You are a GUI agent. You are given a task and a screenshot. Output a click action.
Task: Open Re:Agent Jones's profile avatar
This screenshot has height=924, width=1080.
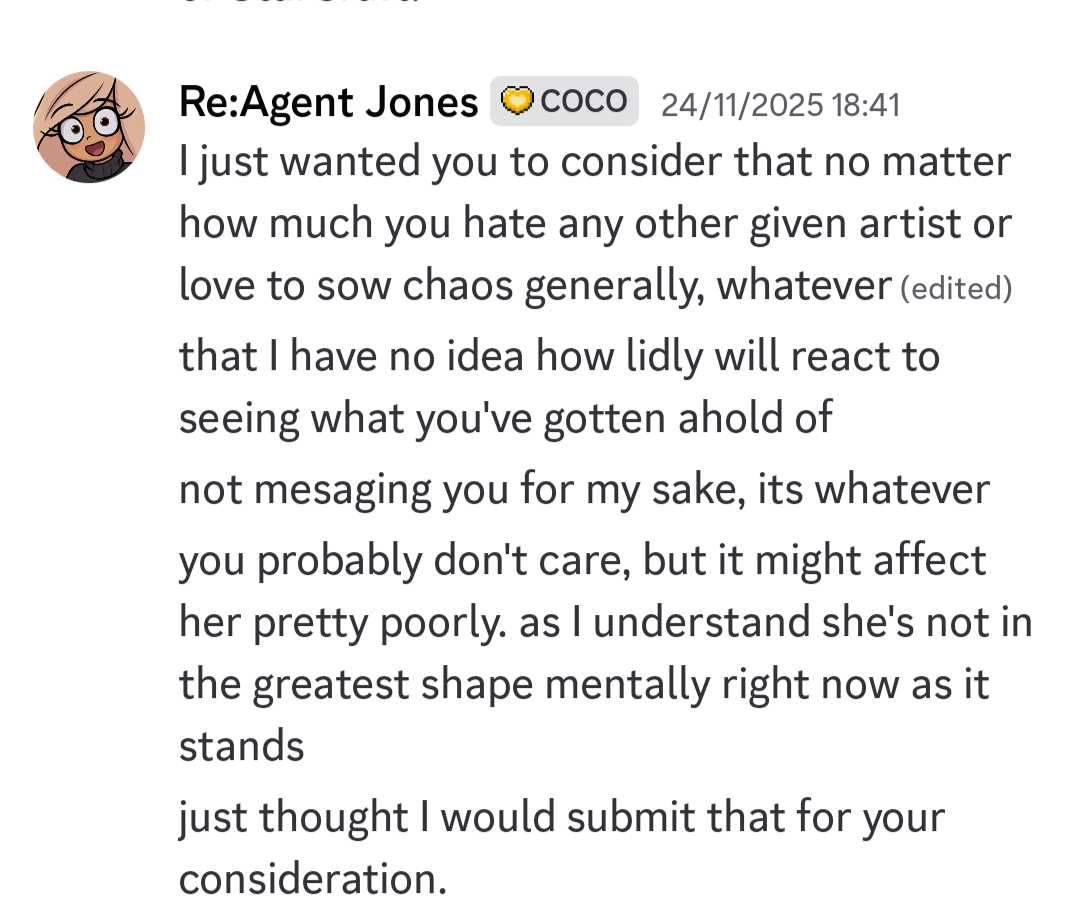click(89, 127)
